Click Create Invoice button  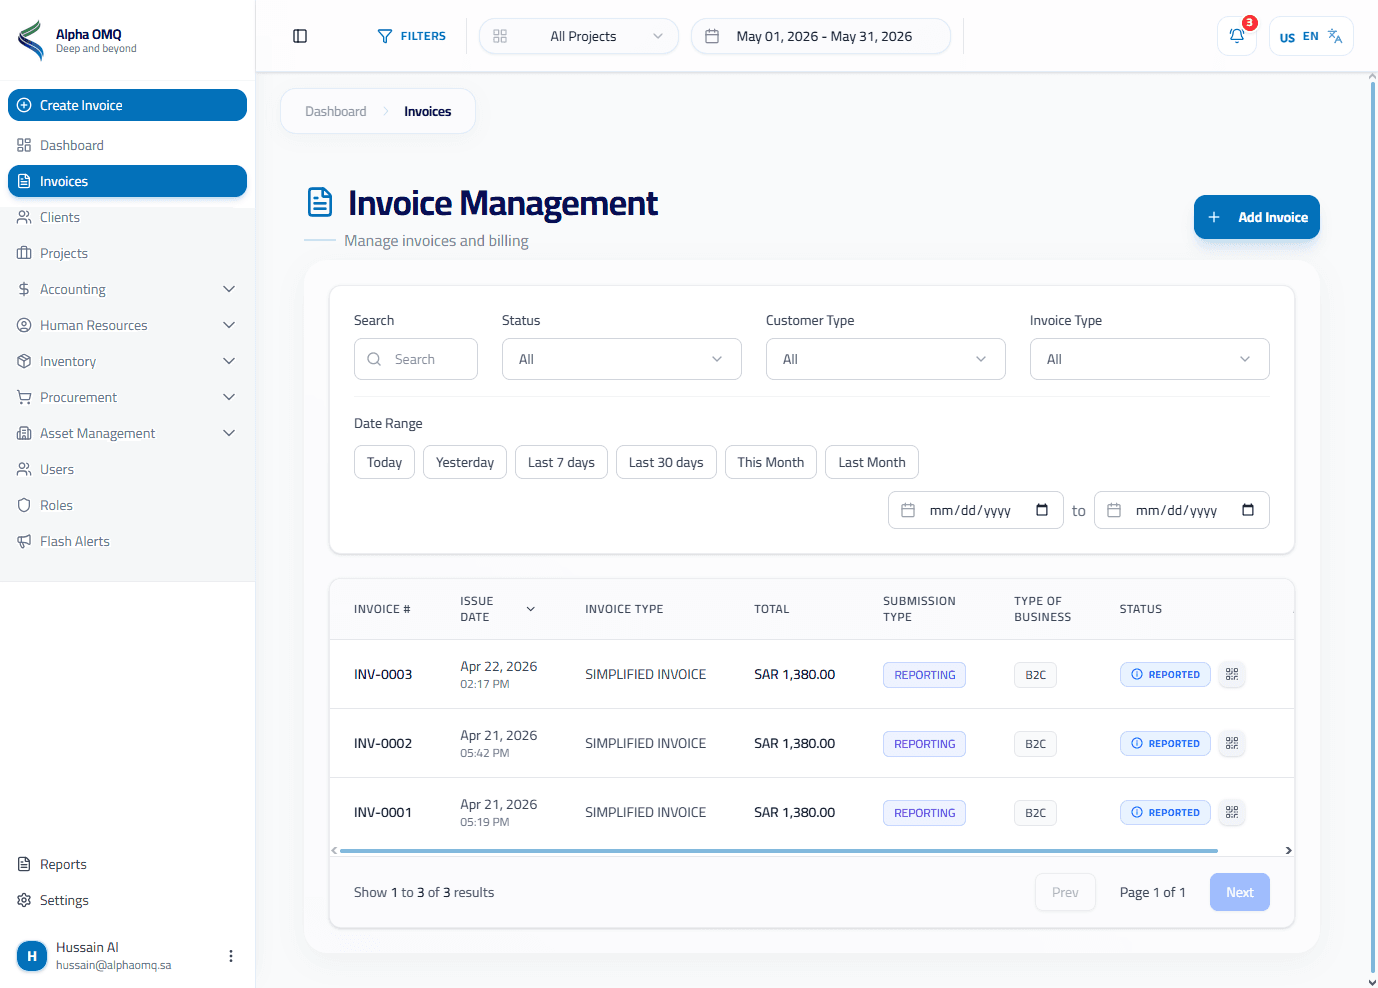(127, 105)
